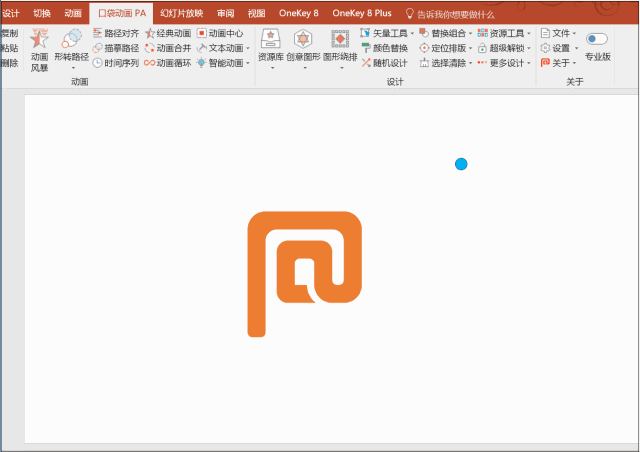Click 动画中心 animation center
The height and width of the screenshot is (452, 640).
pyautogui.click(x=220, y=33)
